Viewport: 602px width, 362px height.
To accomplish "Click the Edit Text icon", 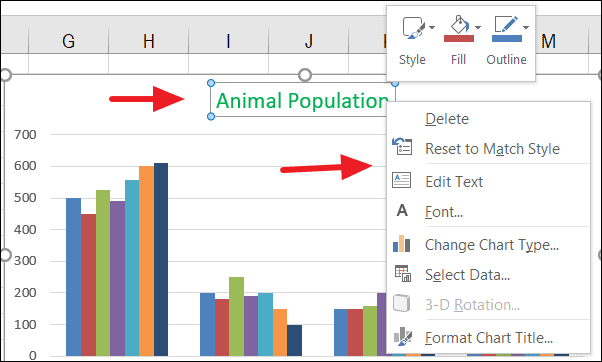I will pyautogui.click(x=402, y=180).
